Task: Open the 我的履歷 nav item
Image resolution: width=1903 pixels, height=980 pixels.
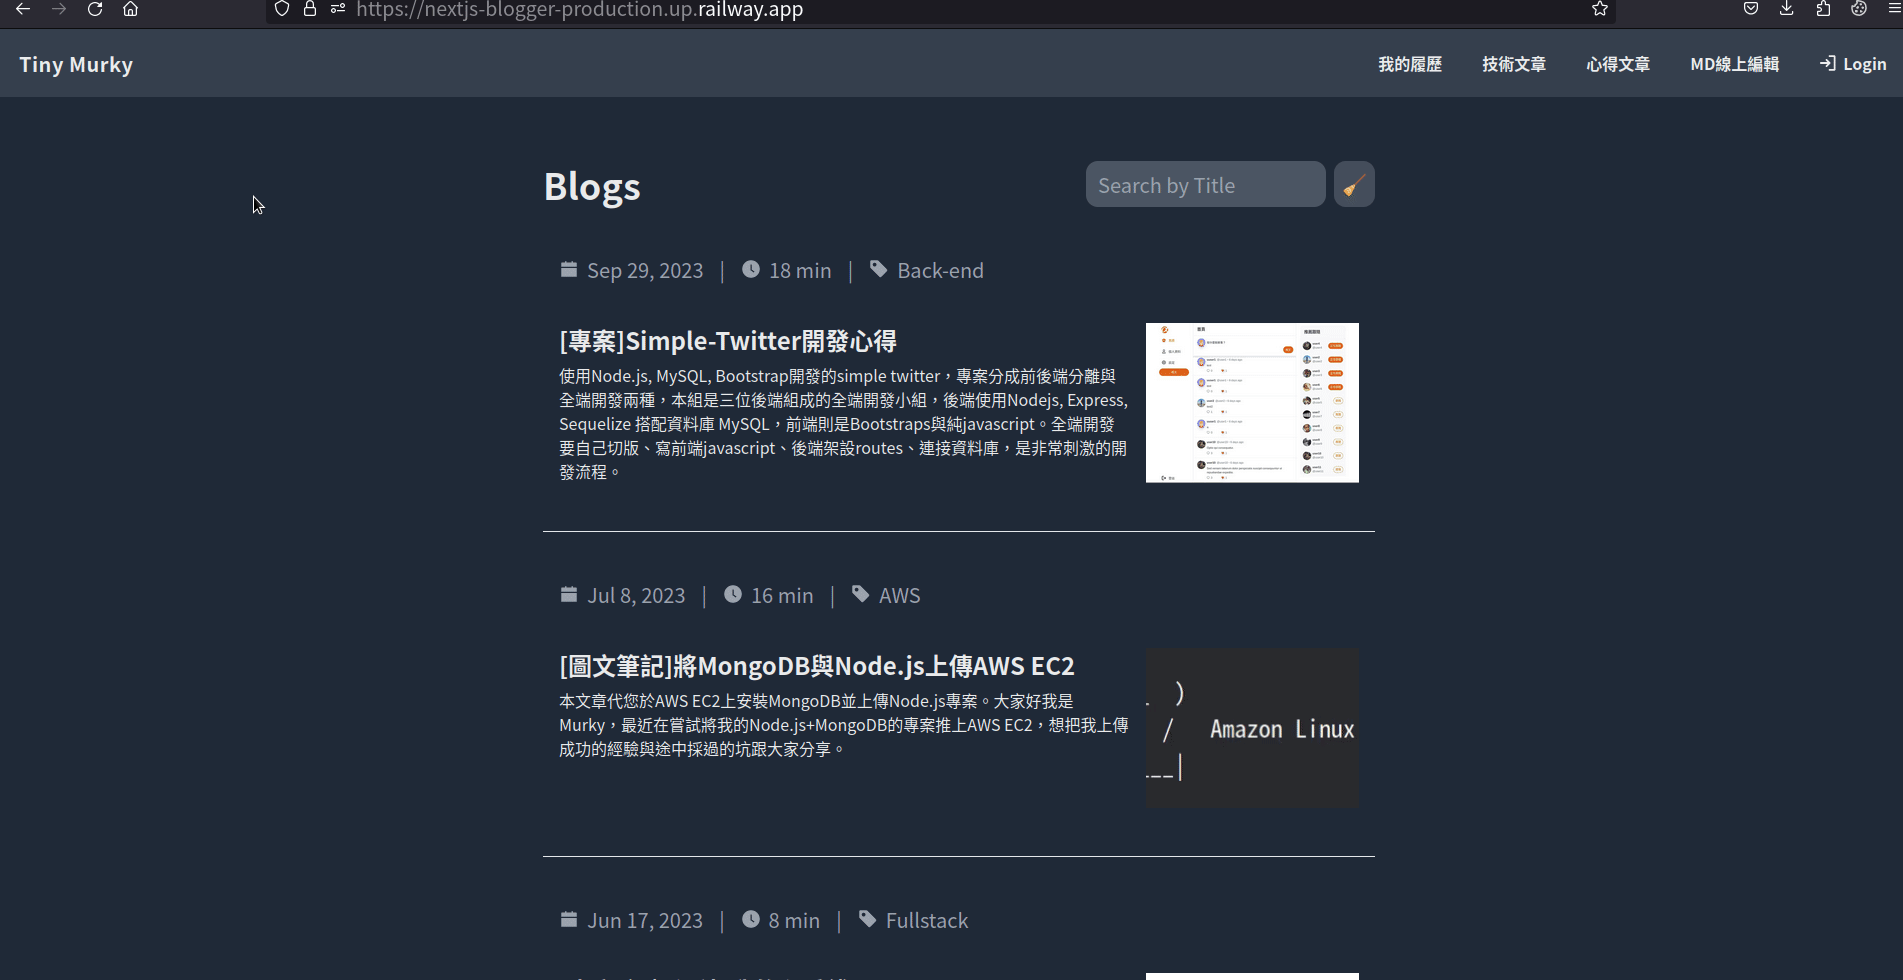Action: click(x=1410, y=64)
